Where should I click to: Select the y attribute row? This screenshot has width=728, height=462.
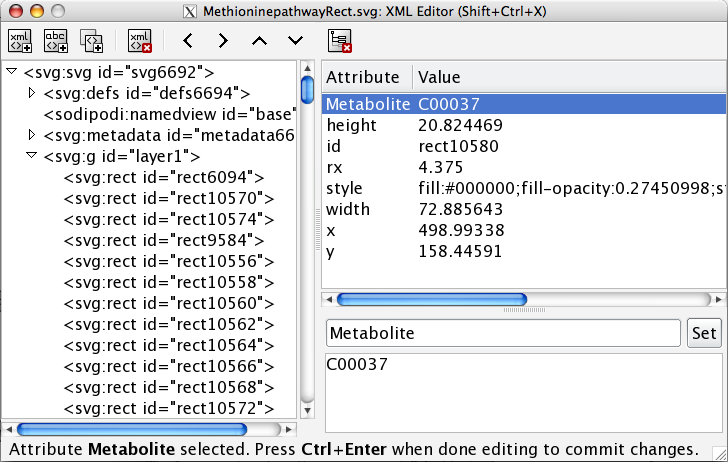pyautogui.click(x=524, y=251)
